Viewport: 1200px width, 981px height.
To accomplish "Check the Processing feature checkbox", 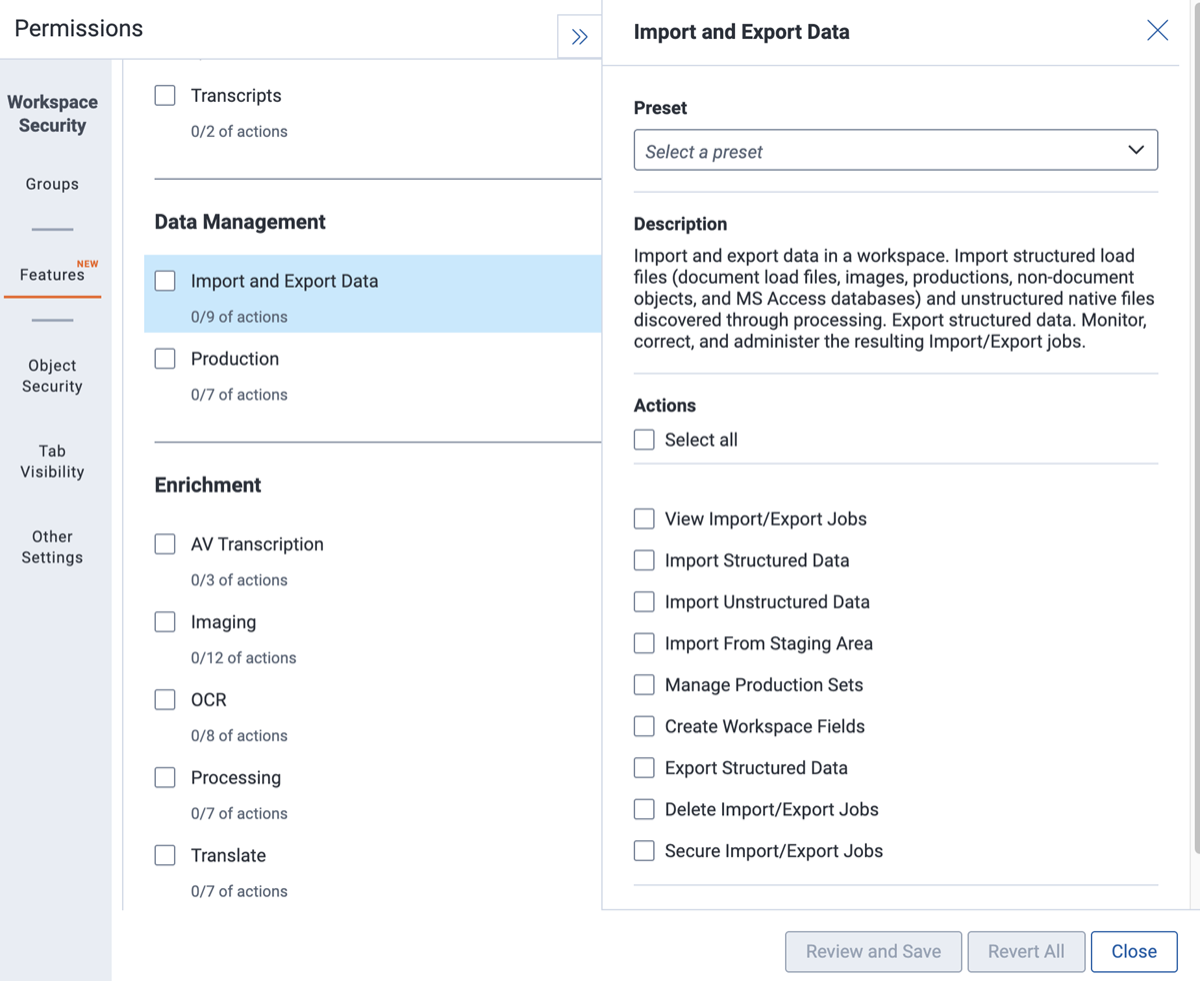I will [x=165, y=778].
